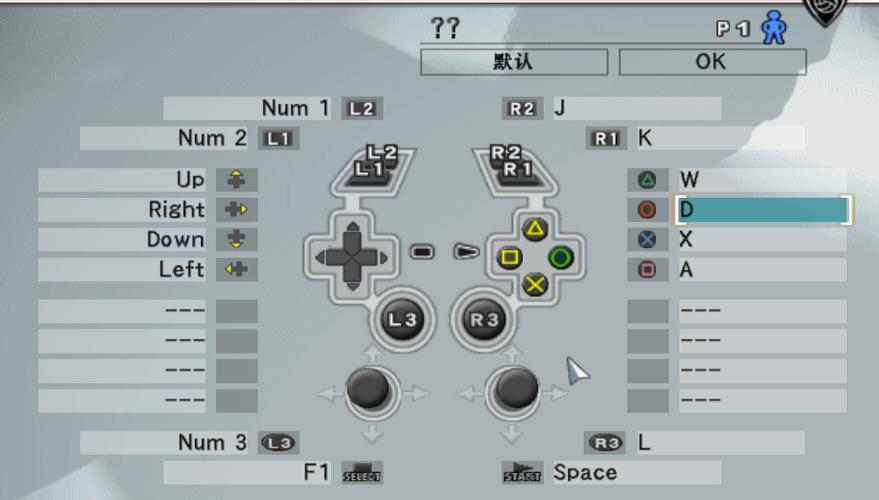The width and height of the screenshot is (879, 500).
Task: Click the left analog stick on the diagram
Action: pos(369,388)
